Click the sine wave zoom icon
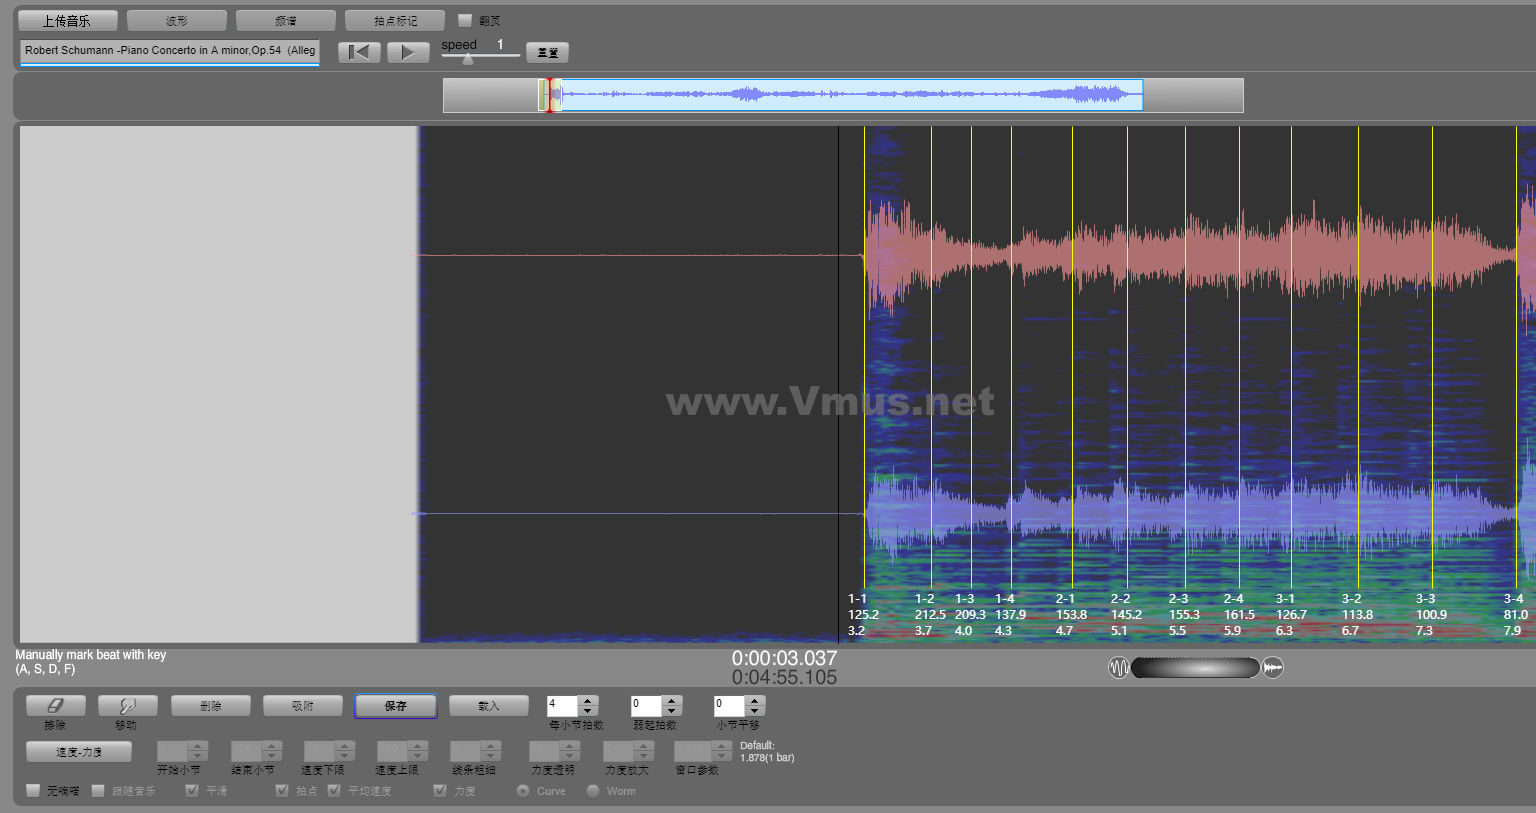Screen dimensions: 1536x813 tap(1118, 667)
